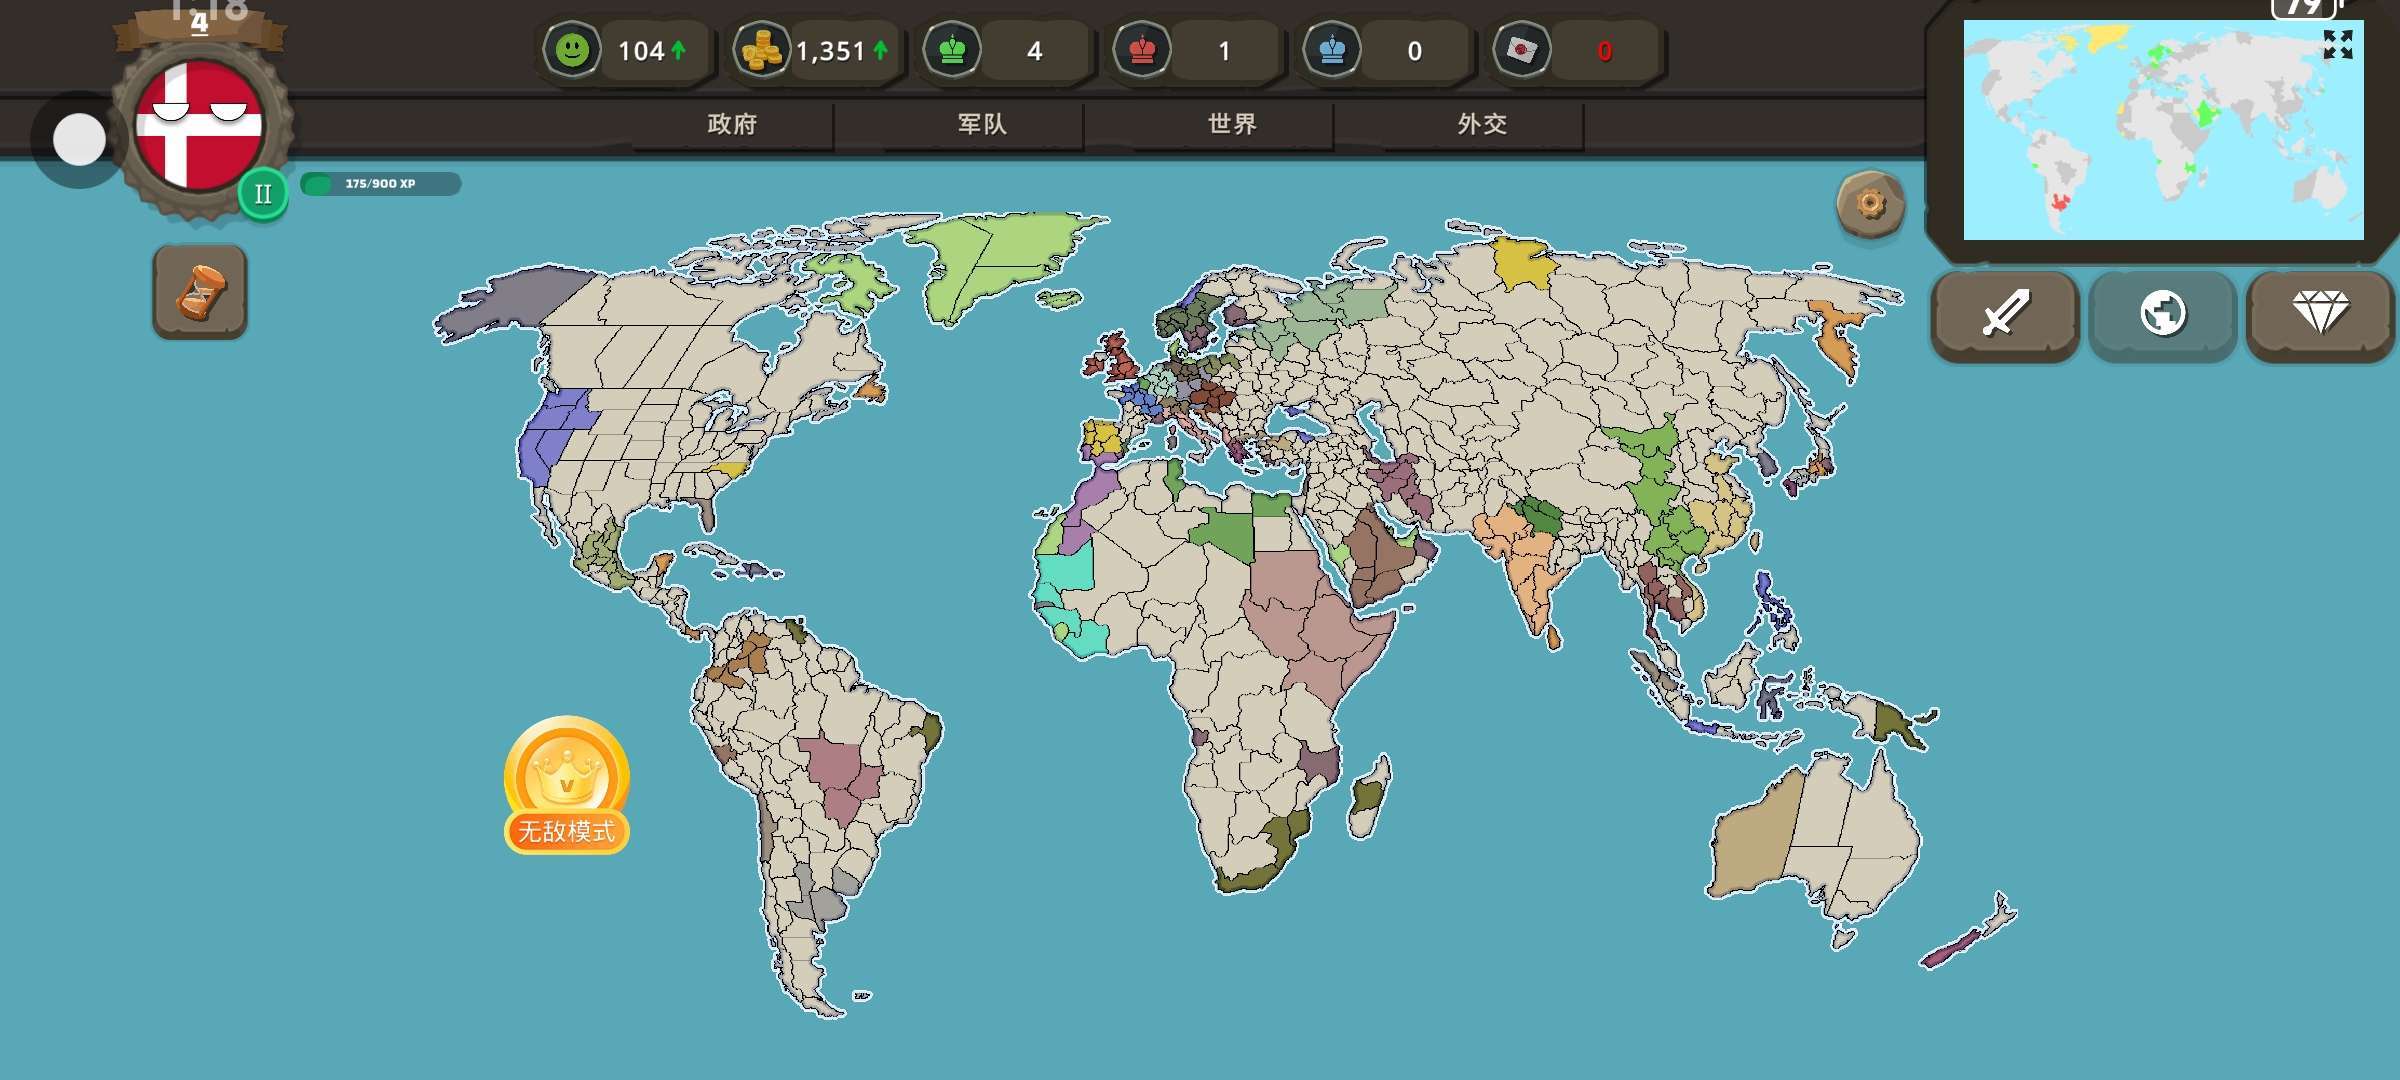The width and height of the screenshot is (2400, 1080).
Task: Open the 外交 diplomacy tab
Action: tap(1482, 124)
